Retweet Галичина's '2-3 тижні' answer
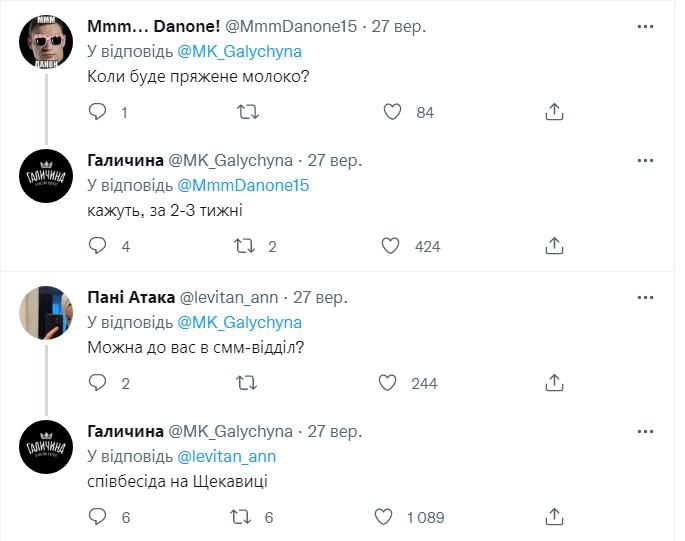The width and height of the screenshot is (685, 541). coord(243,246)
